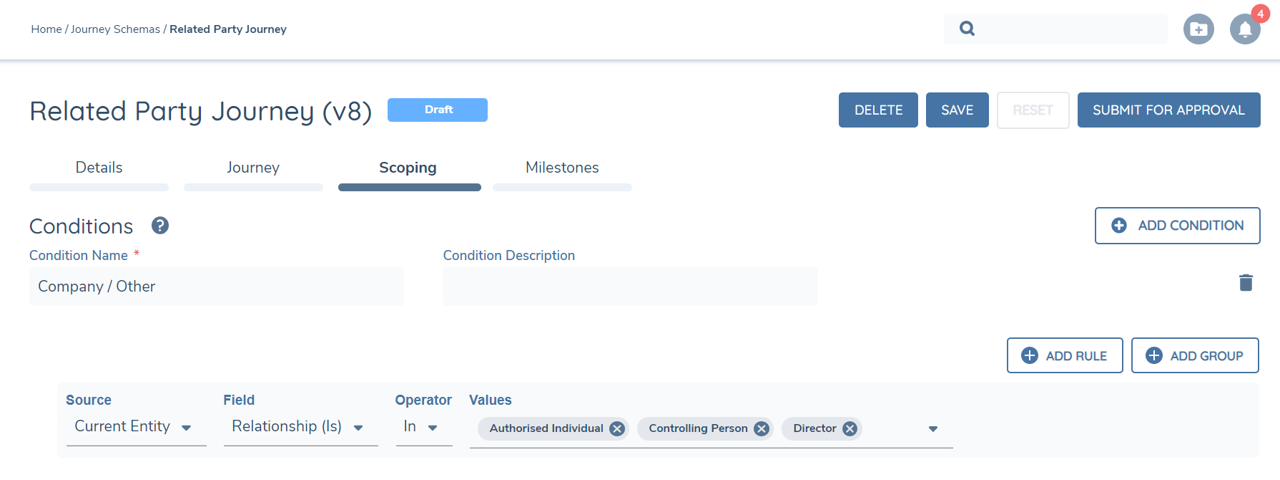The image size is (1280, 480).
Task: Click the search magnifier icon
Action: (x=967, y=29)
